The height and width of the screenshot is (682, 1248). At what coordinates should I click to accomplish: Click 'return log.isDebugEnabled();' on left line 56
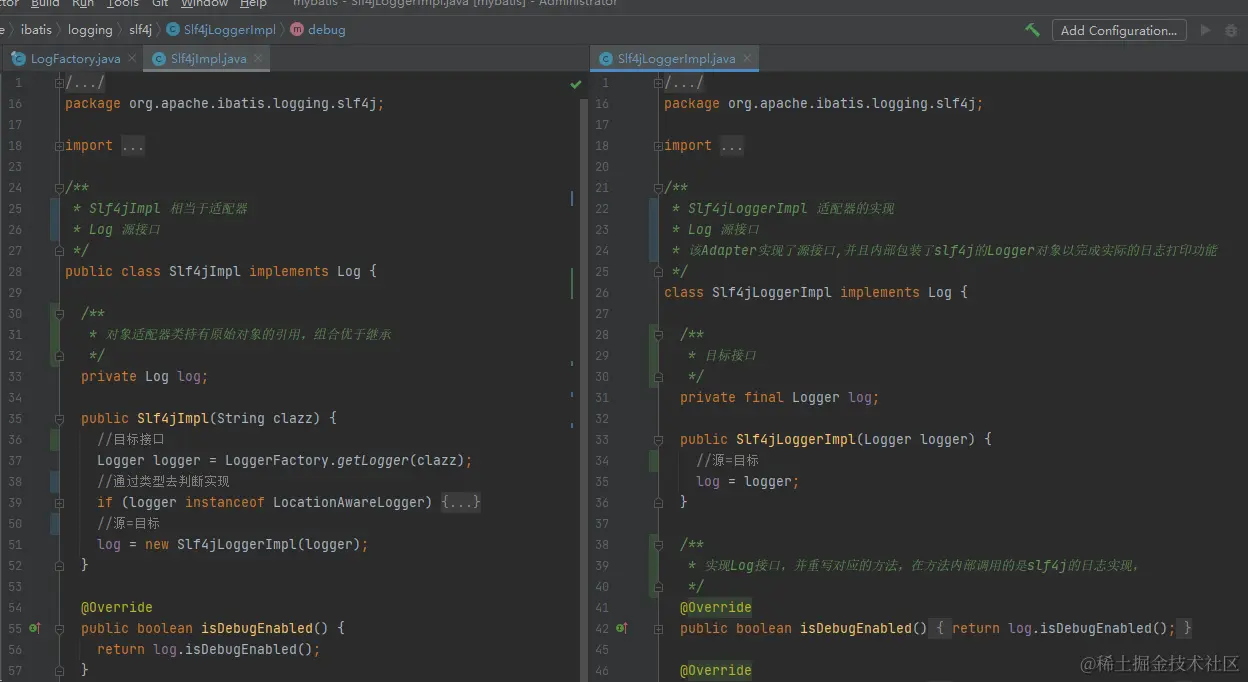pyautogui.click(x=209, y=649)
